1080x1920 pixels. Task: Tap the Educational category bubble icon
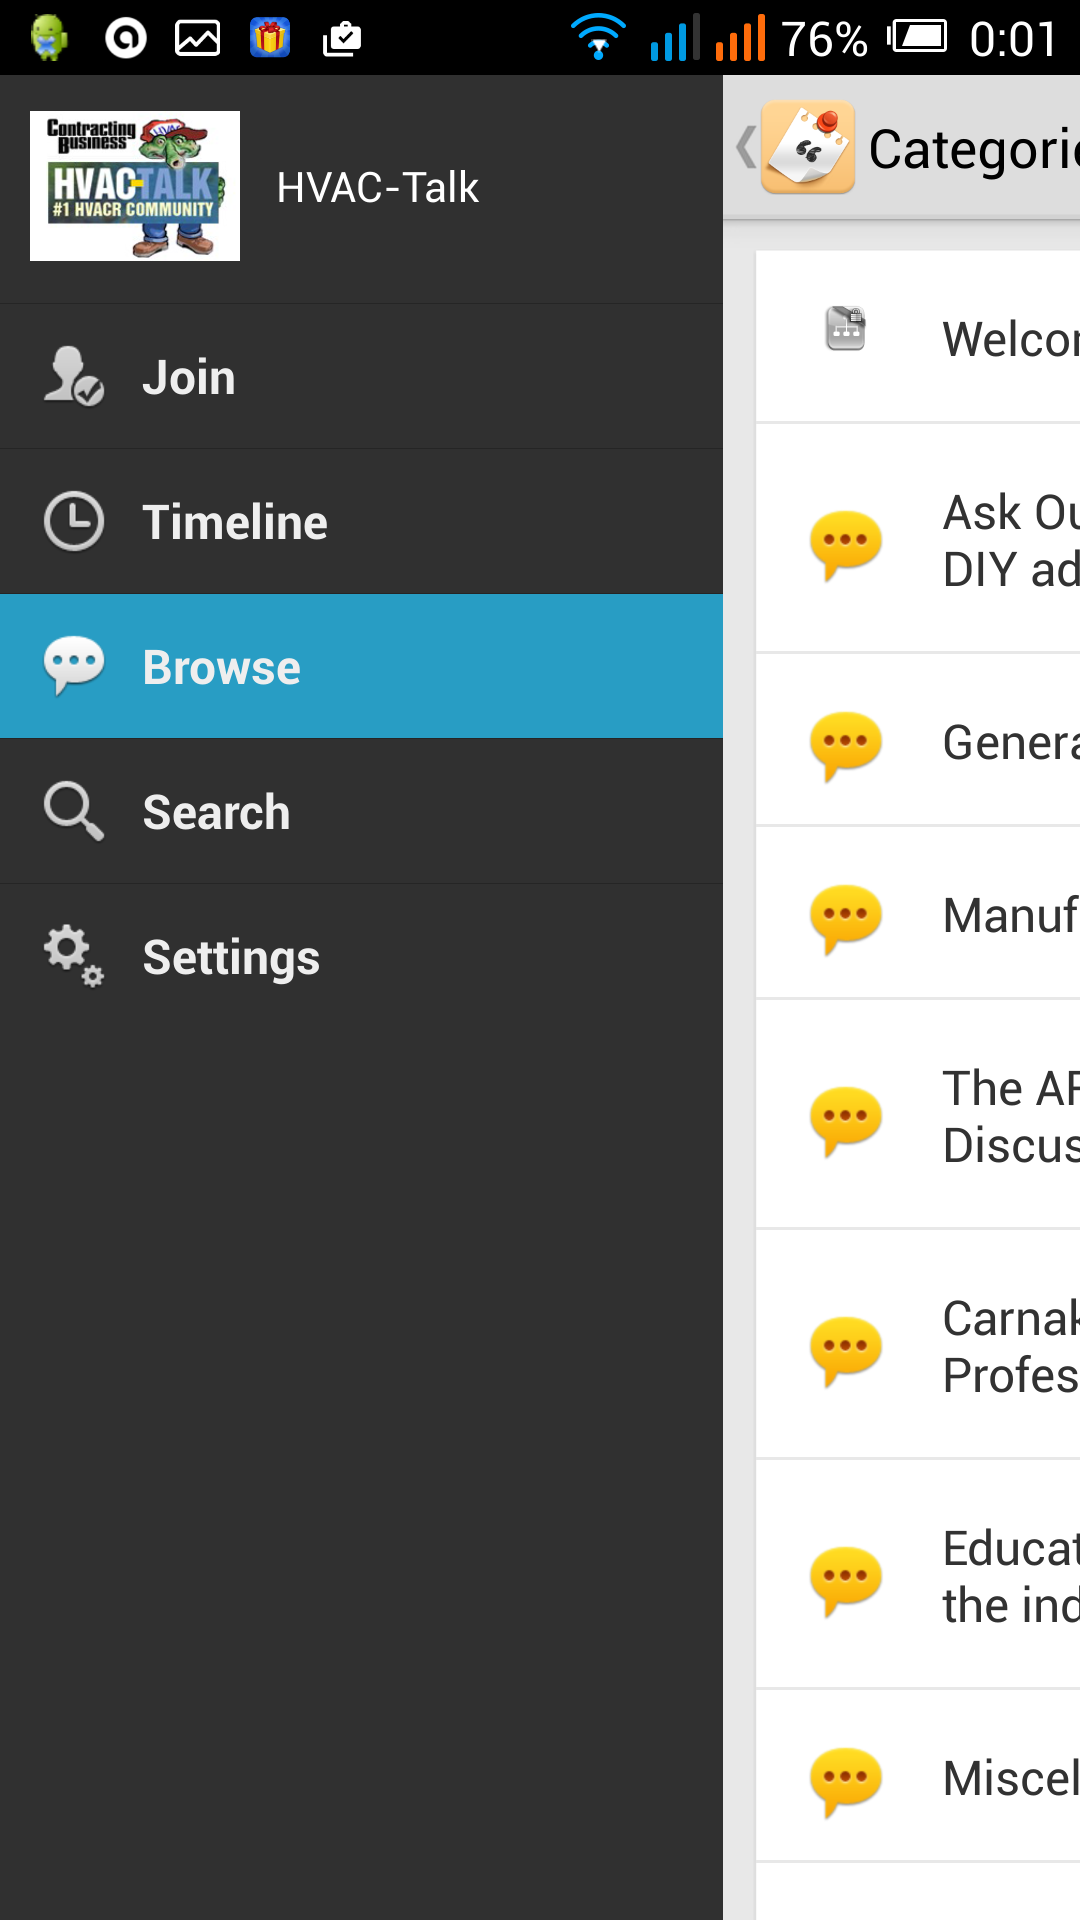click(x=845, y=1578)
